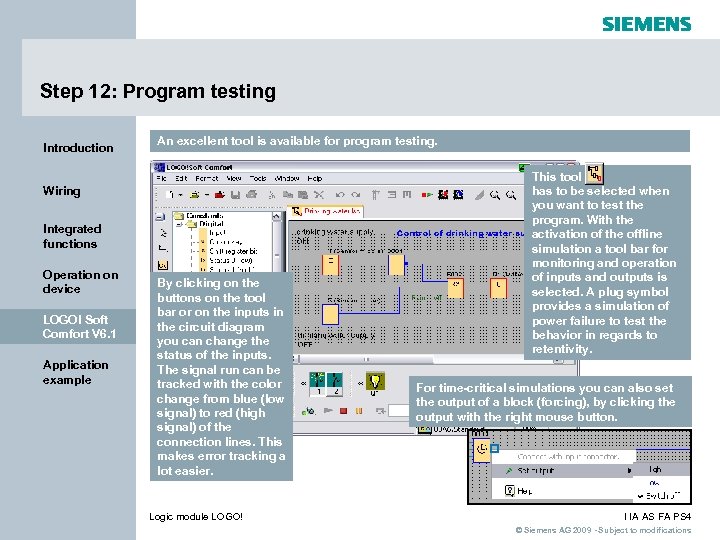Viewport: 720px width, 540px height.
Task: Open the Window menu
Action: pos(287,178)
